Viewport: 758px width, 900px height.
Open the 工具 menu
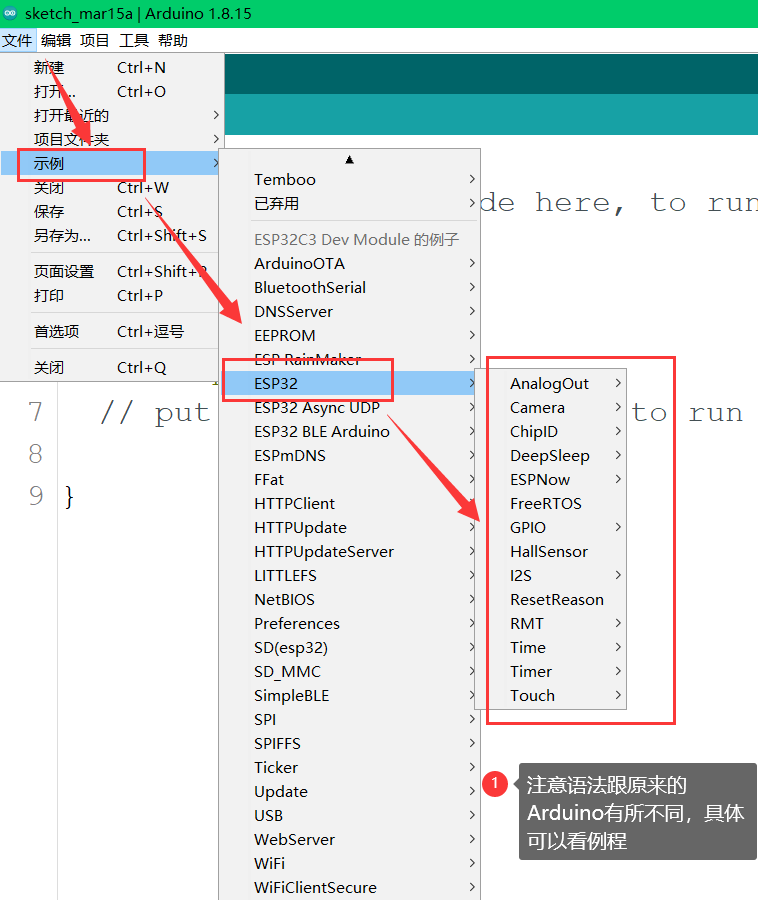point(134,41)
